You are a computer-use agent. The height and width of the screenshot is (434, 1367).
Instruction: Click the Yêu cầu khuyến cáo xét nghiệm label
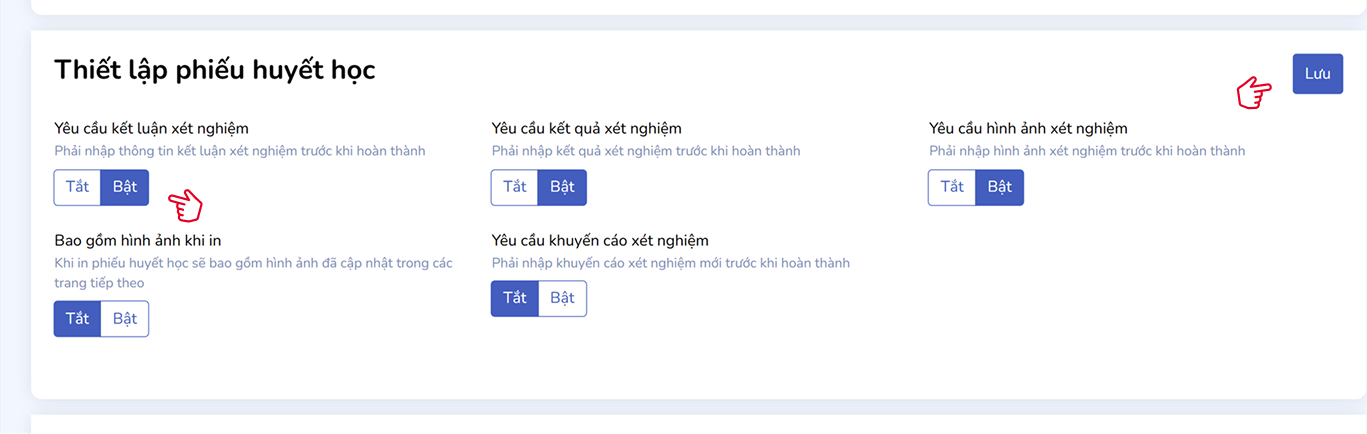(600, 240)
